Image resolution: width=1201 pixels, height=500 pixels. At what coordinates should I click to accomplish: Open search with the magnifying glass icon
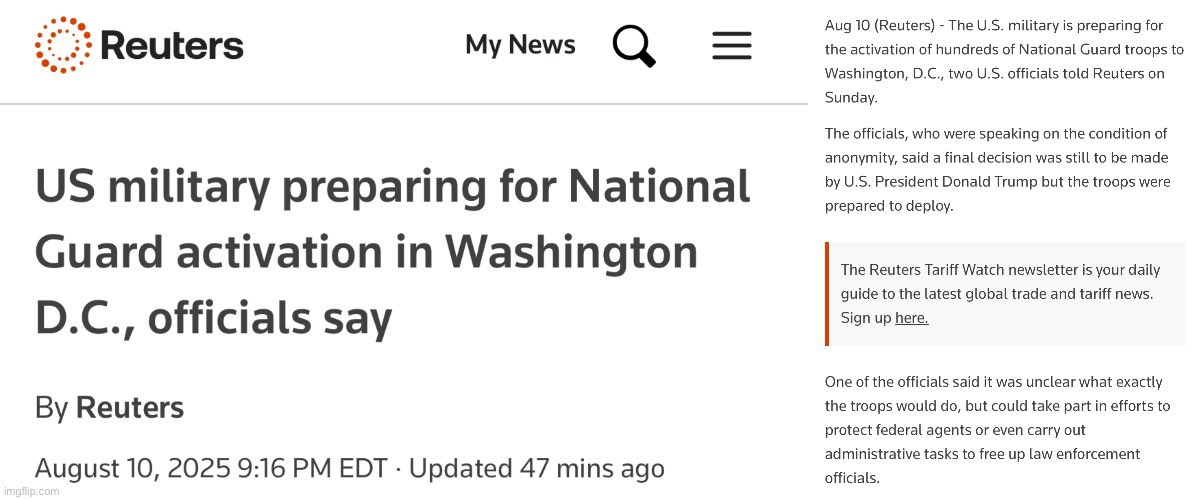click(x=633, y=46)
